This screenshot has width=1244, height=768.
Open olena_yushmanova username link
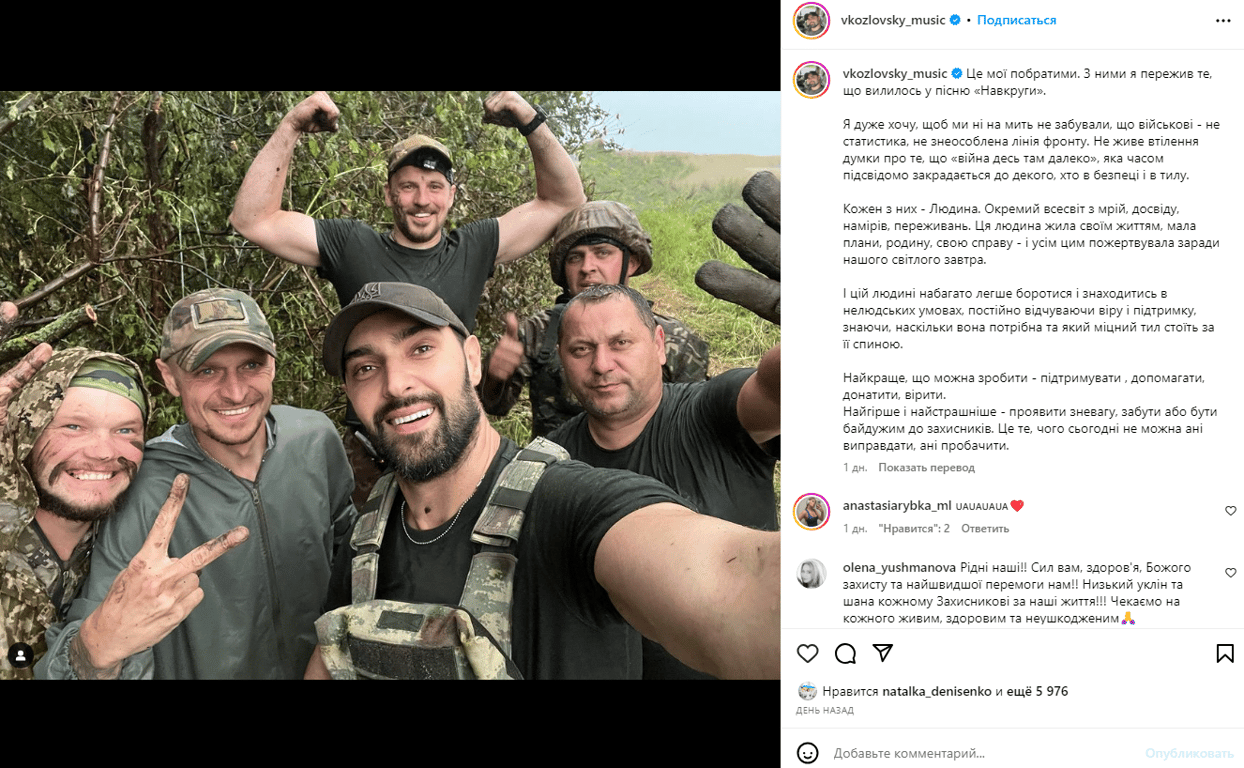(900, 565)
